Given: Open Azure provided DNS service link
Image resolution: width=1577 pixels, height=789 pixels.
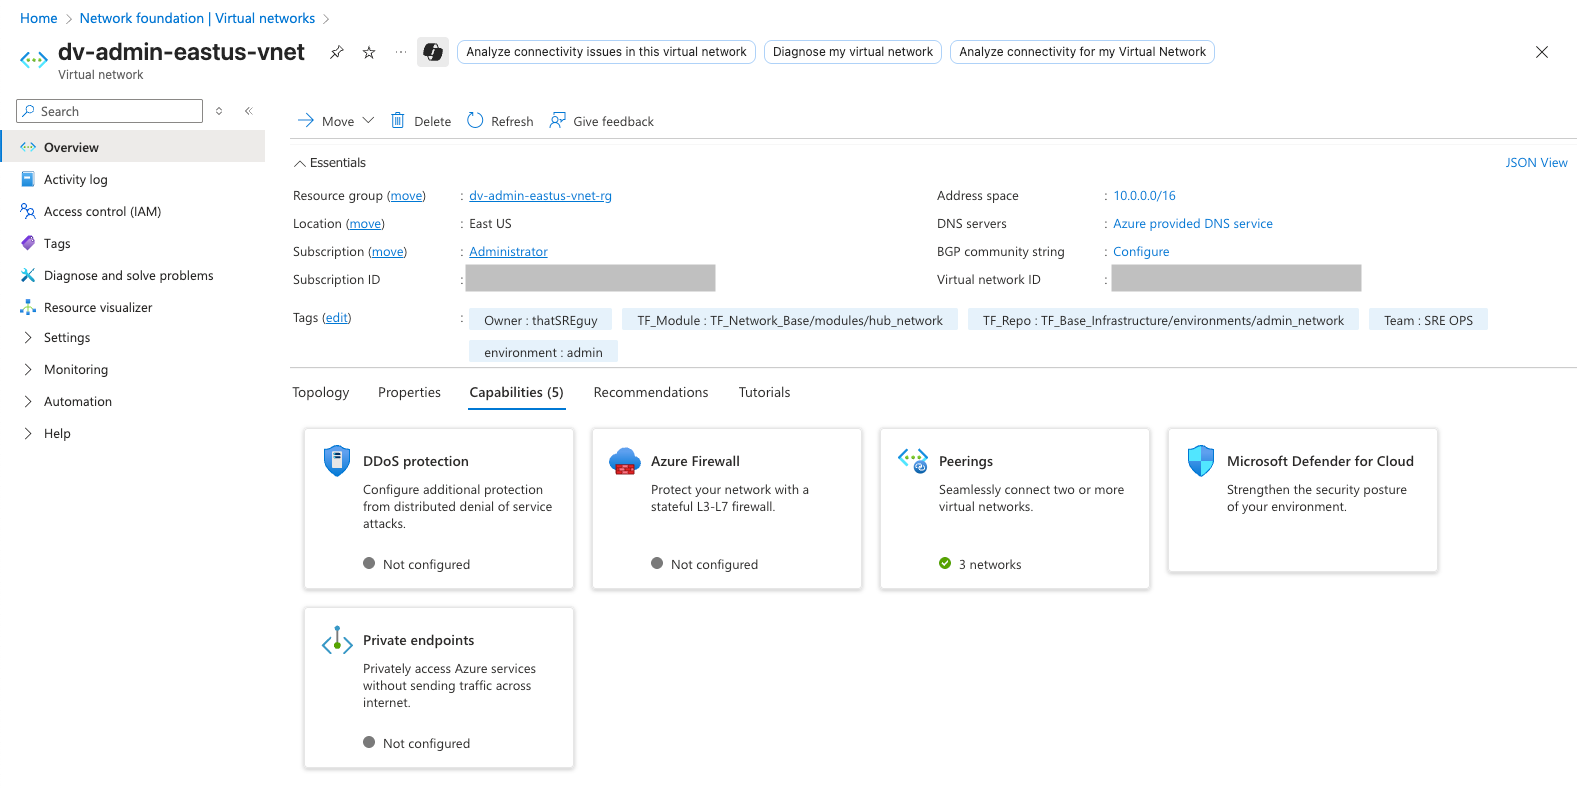Looking at the screenshot, I should tap(1193, 224).
